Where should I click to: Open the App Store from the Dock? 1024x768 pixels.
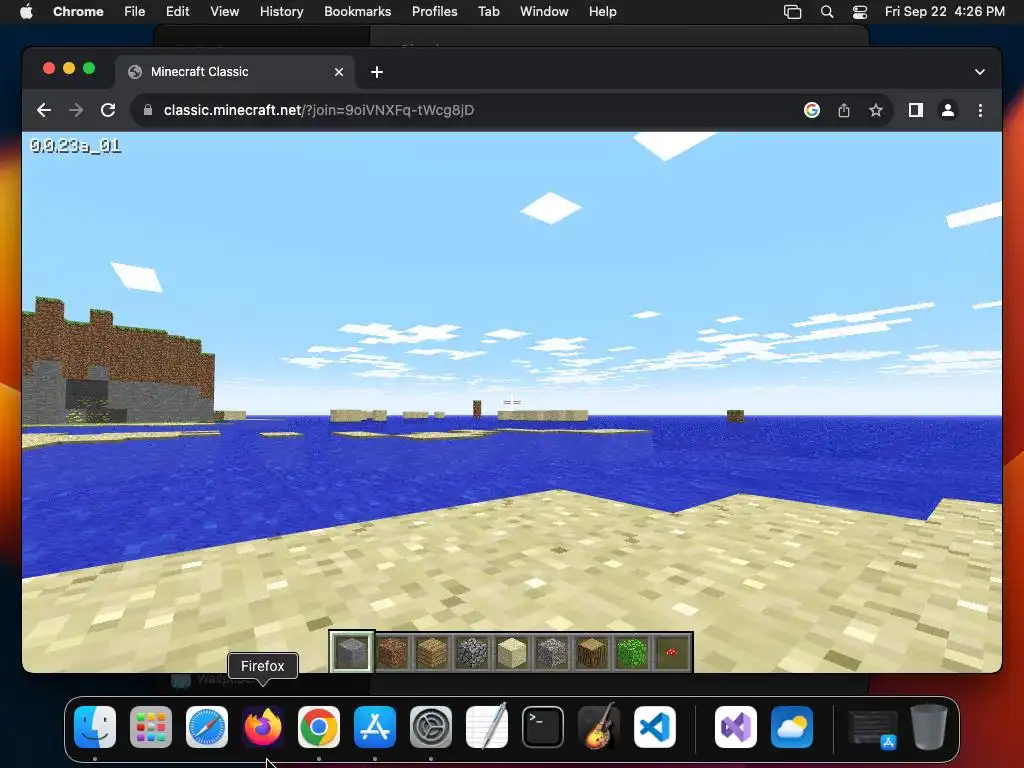tap(375, 727)
